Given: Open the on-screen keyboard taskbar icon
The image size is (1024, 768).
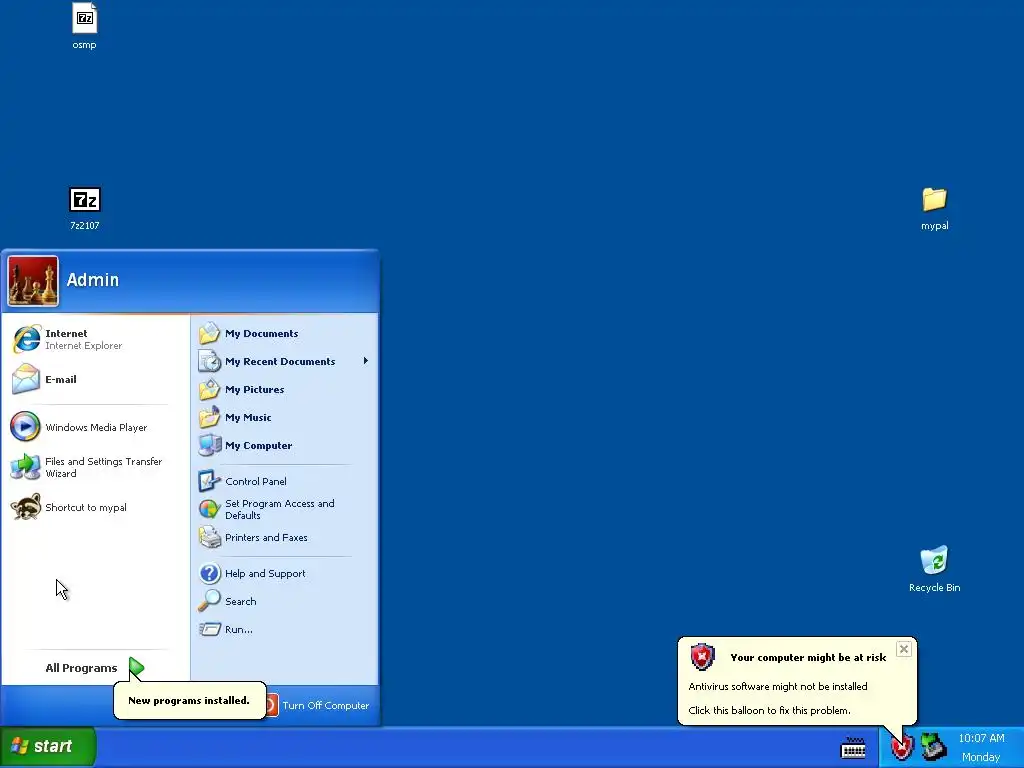Looking at the screenshot, I should click(853, 748).
